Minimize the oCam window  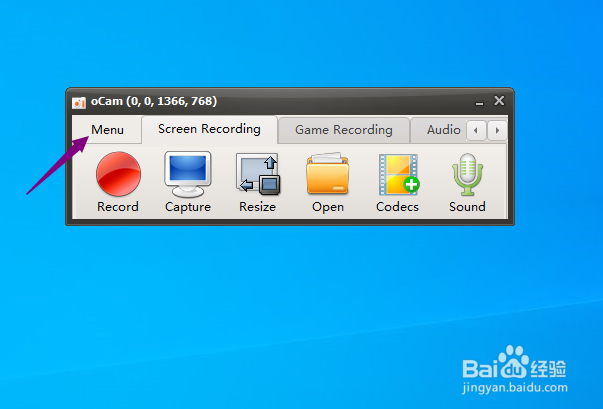point(479,102)
